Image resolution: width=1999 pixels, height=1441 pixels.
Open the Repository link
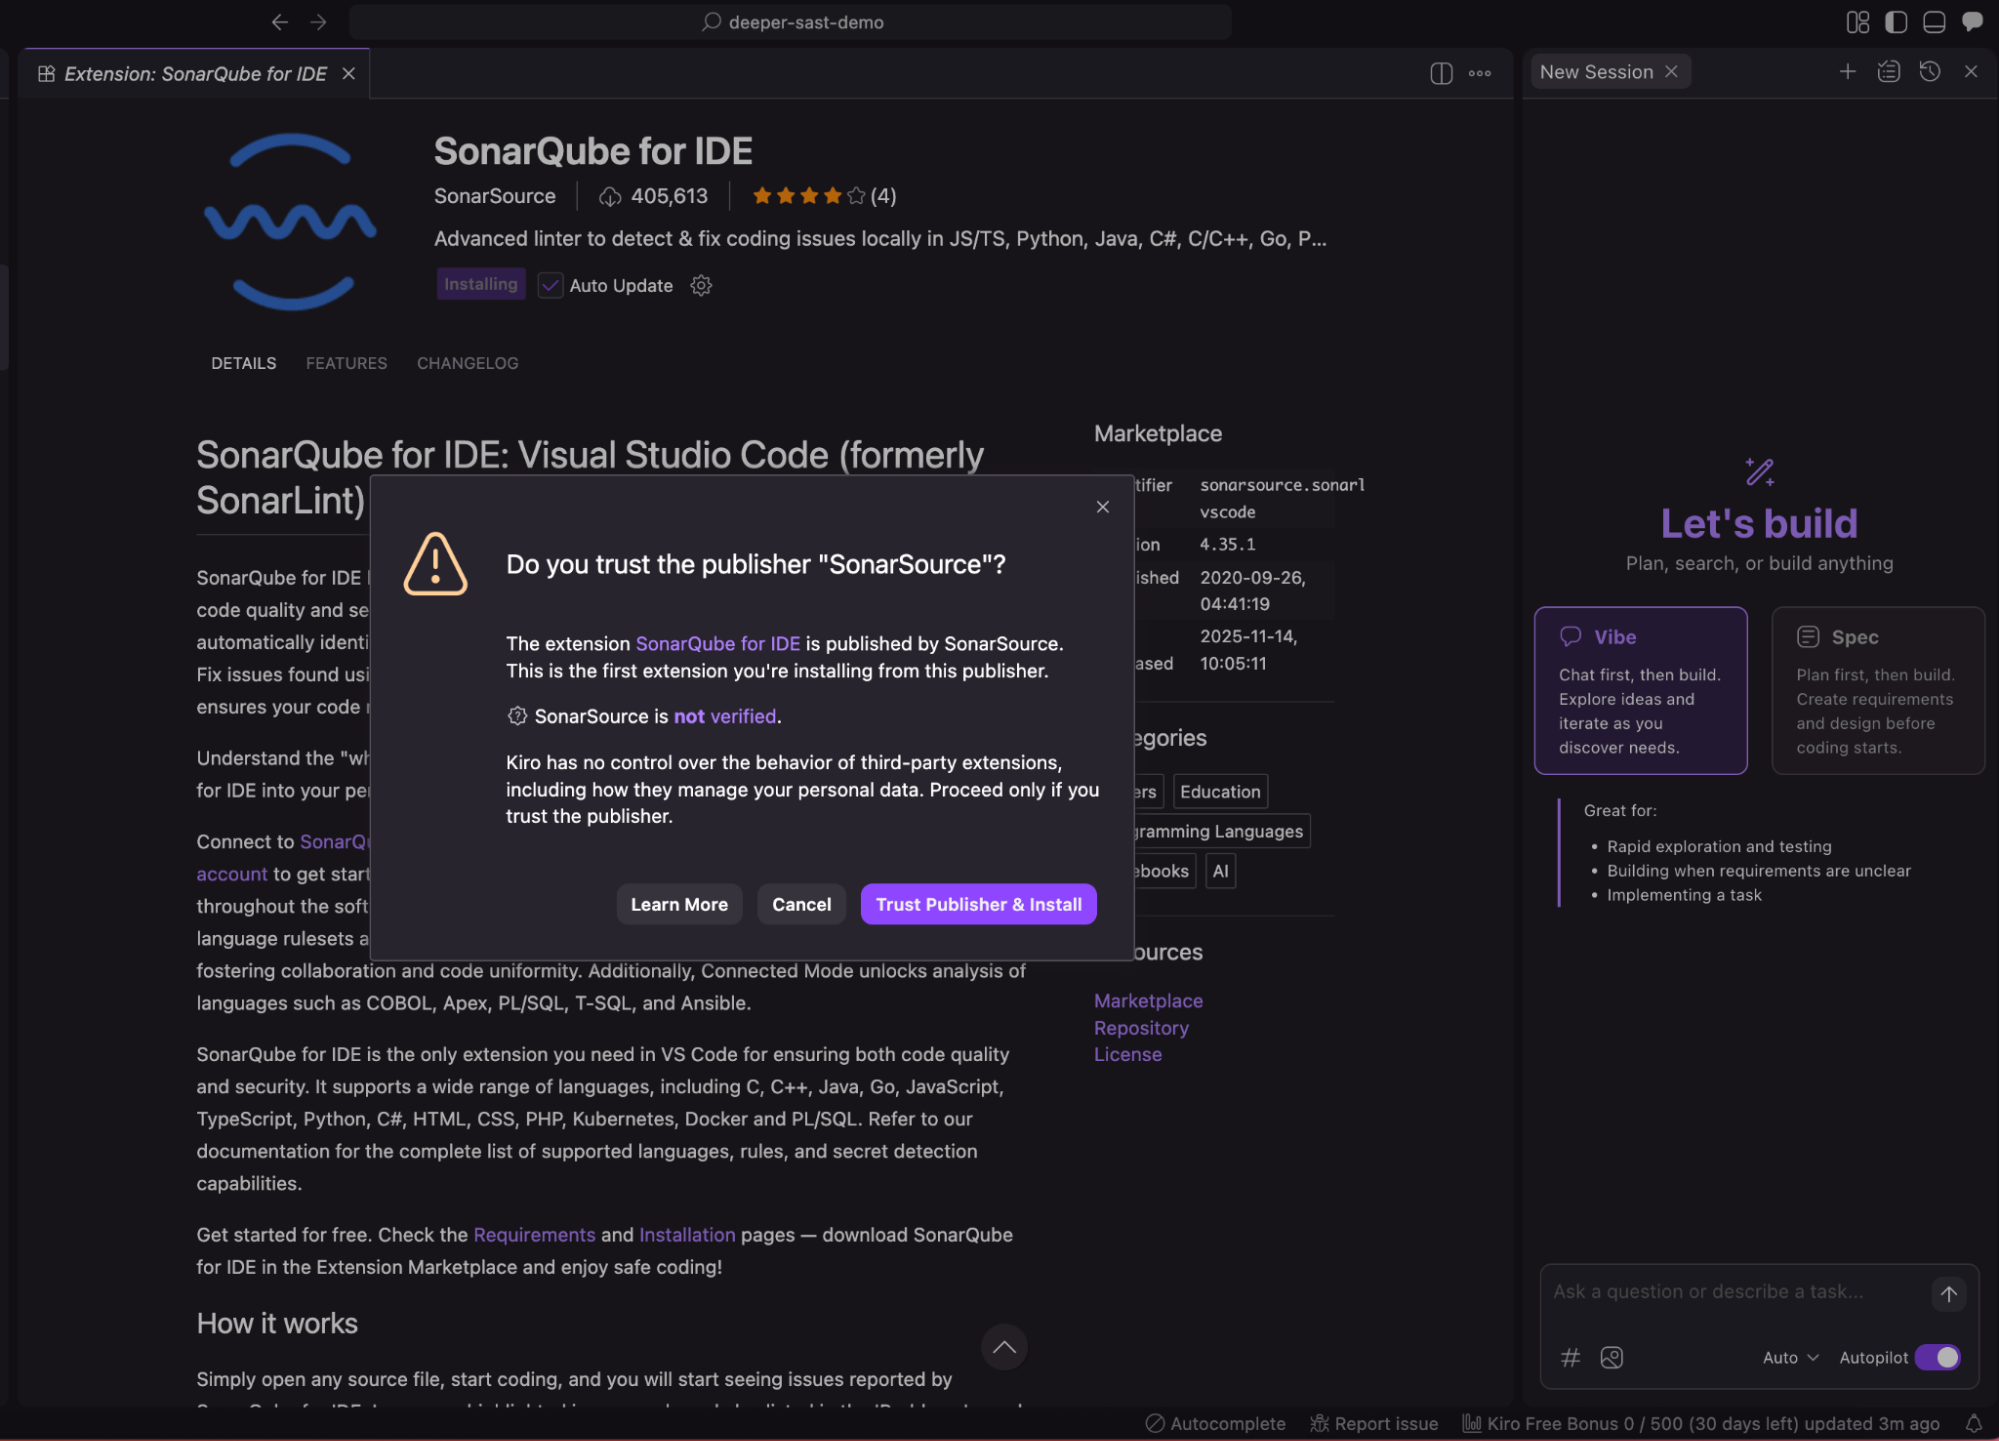[1140, 1028]
